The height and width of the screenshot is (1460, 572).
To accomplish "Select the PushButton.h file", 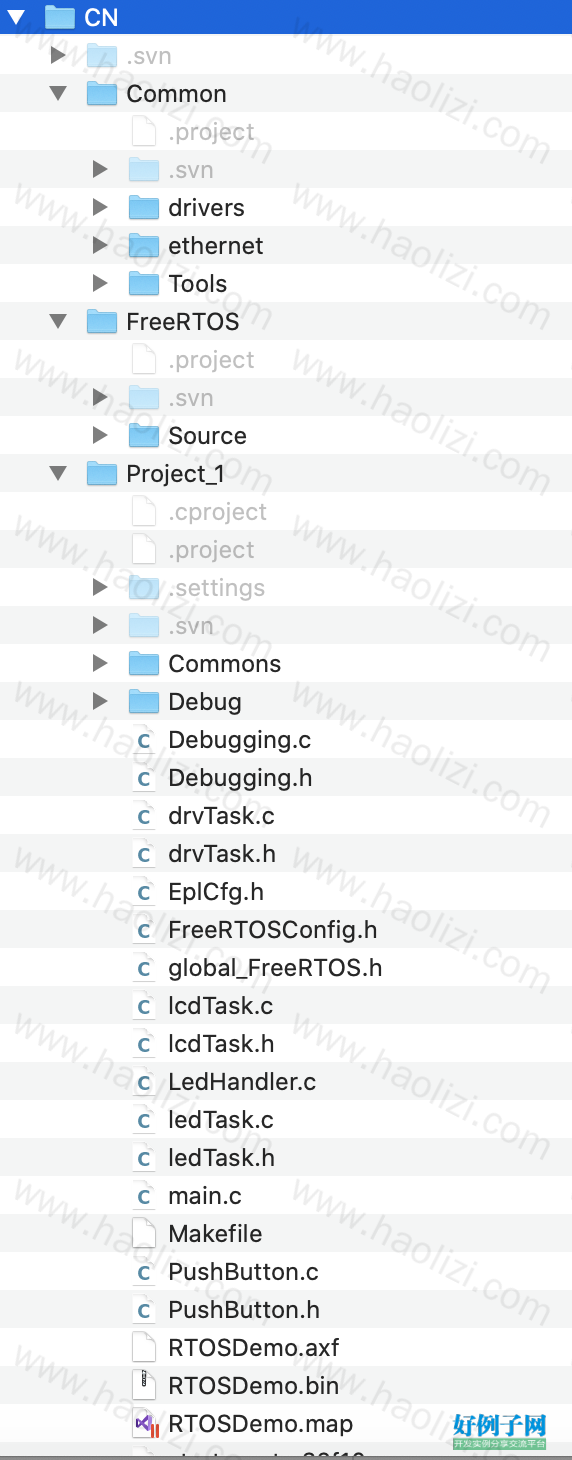I will tap(286, 1310).
